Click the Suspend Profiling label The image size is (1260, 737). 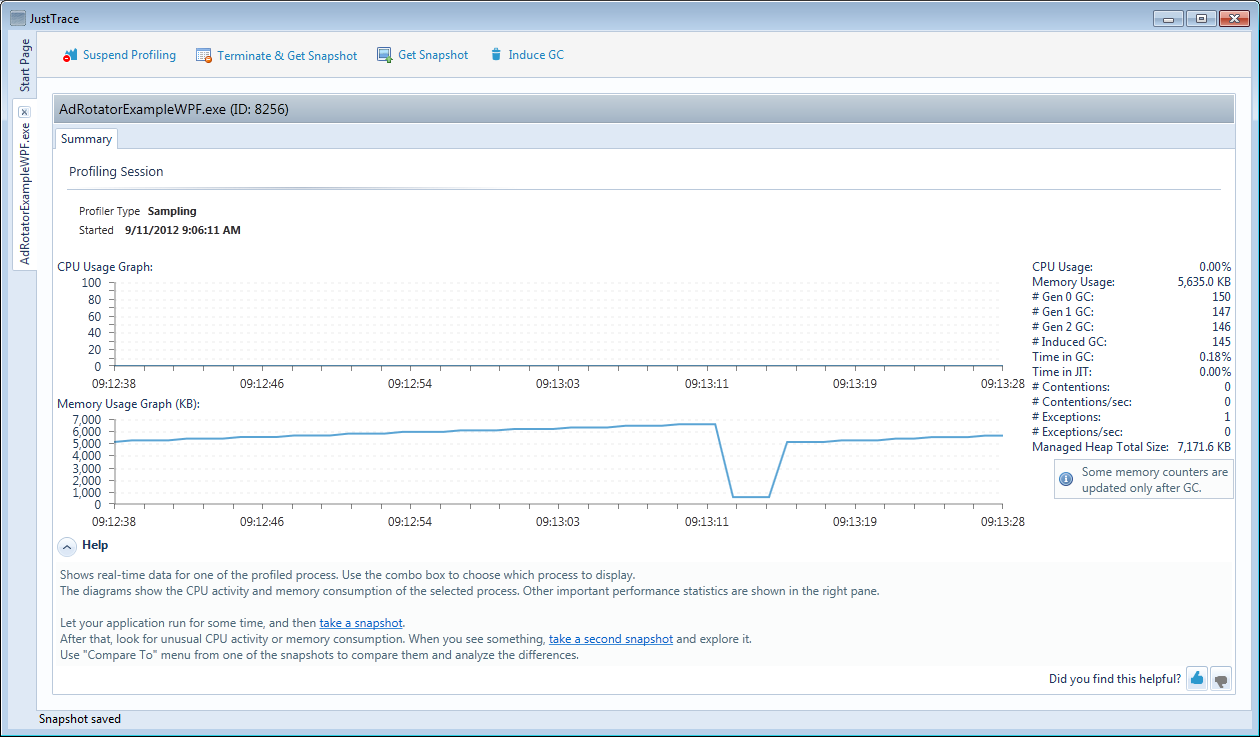129,55
